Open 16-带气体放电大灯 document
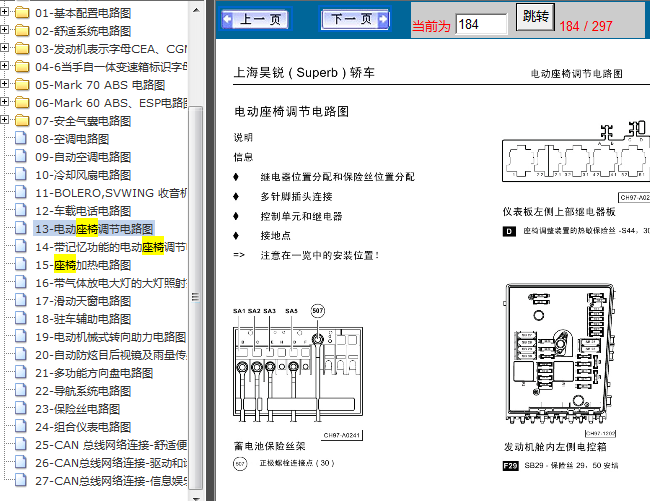Image resolution: width=650 pixels, height=501 pixels. point(111,283)
